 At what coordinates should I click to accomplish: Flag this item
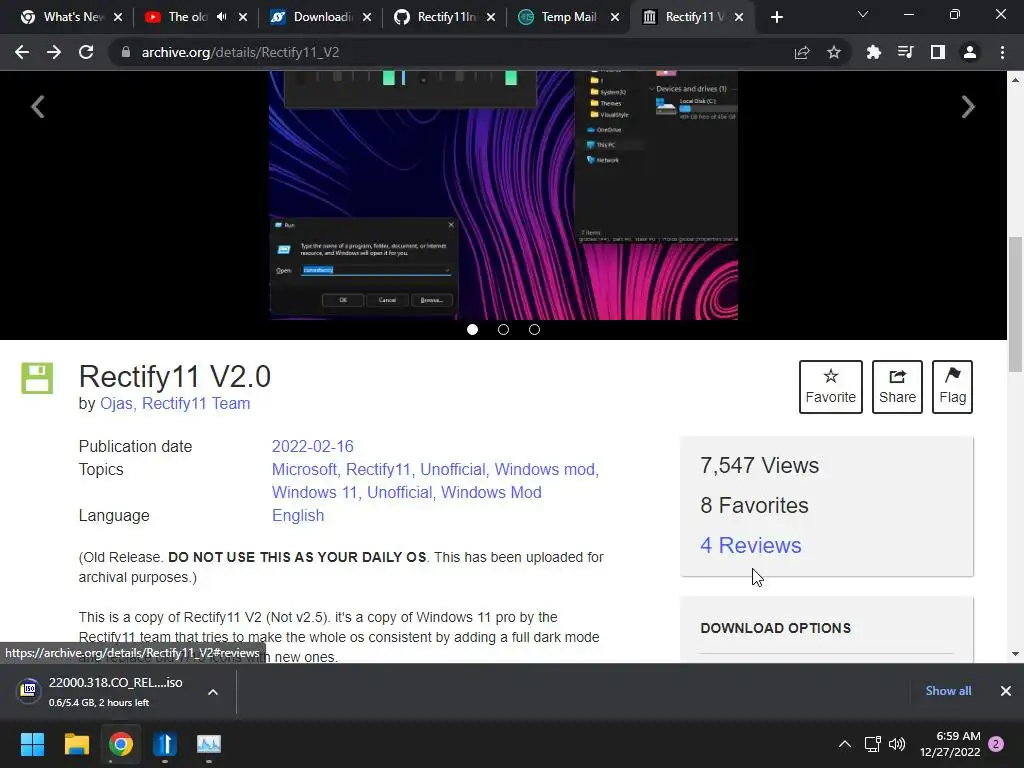pos(952,387)
